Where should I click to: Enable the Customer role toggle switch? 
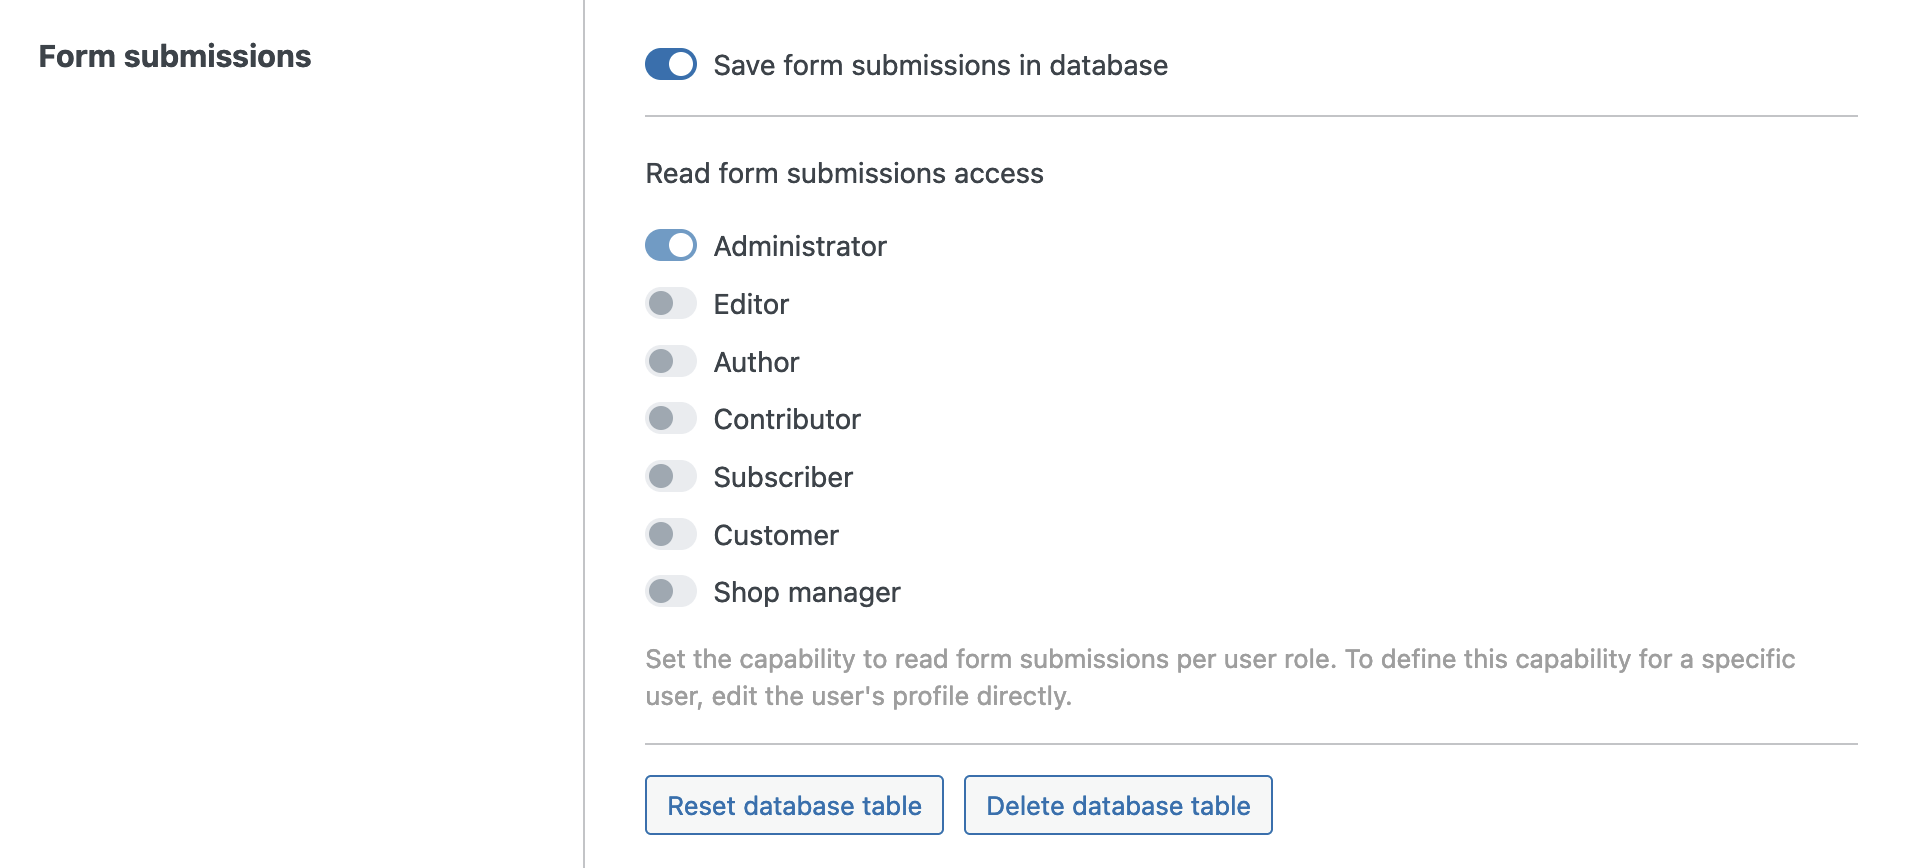point(670,535)
